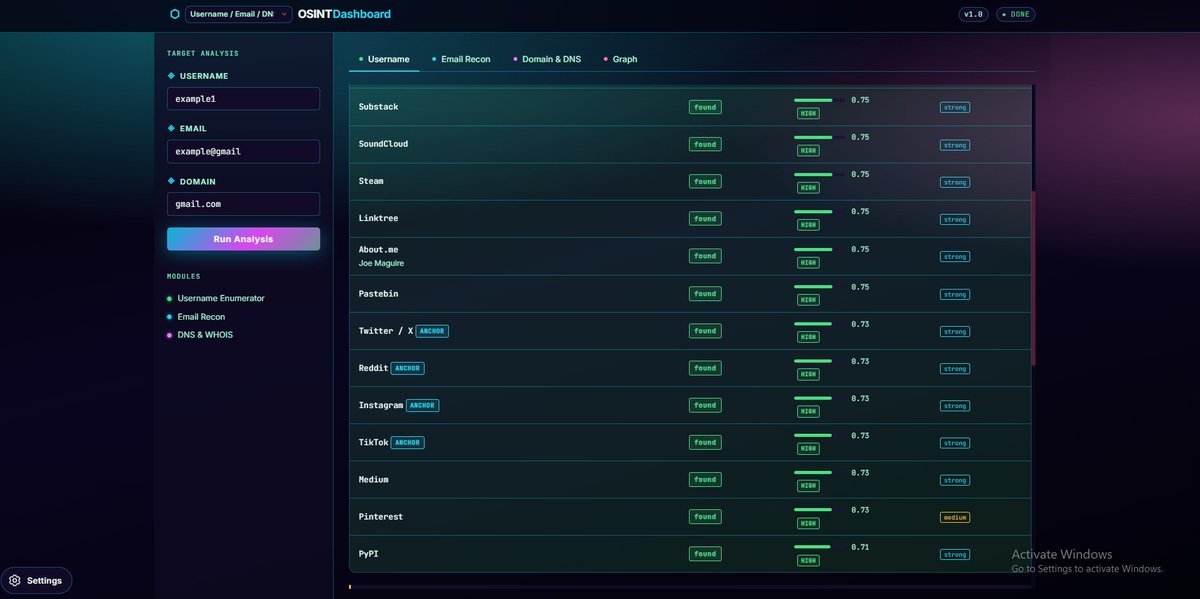Open the Username / Email / DN dropdown
The height and width of the screenshot is (599, 1200).
(239, 14)
